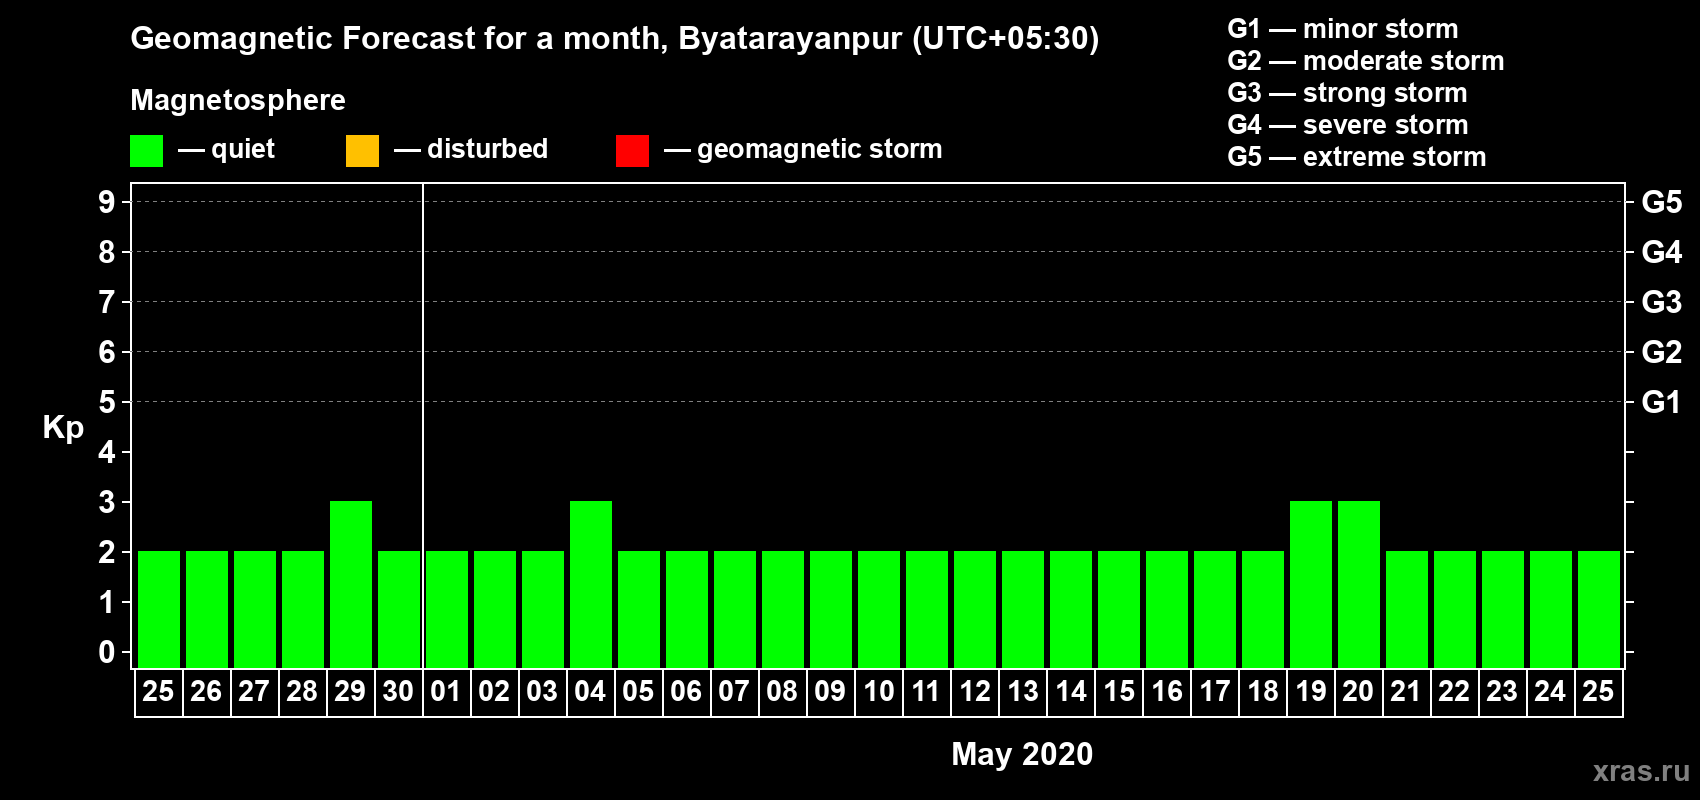This screenshot has width=1700, height=800.
Task: Click the date cell labeled 18
Action: (1262, 692)
